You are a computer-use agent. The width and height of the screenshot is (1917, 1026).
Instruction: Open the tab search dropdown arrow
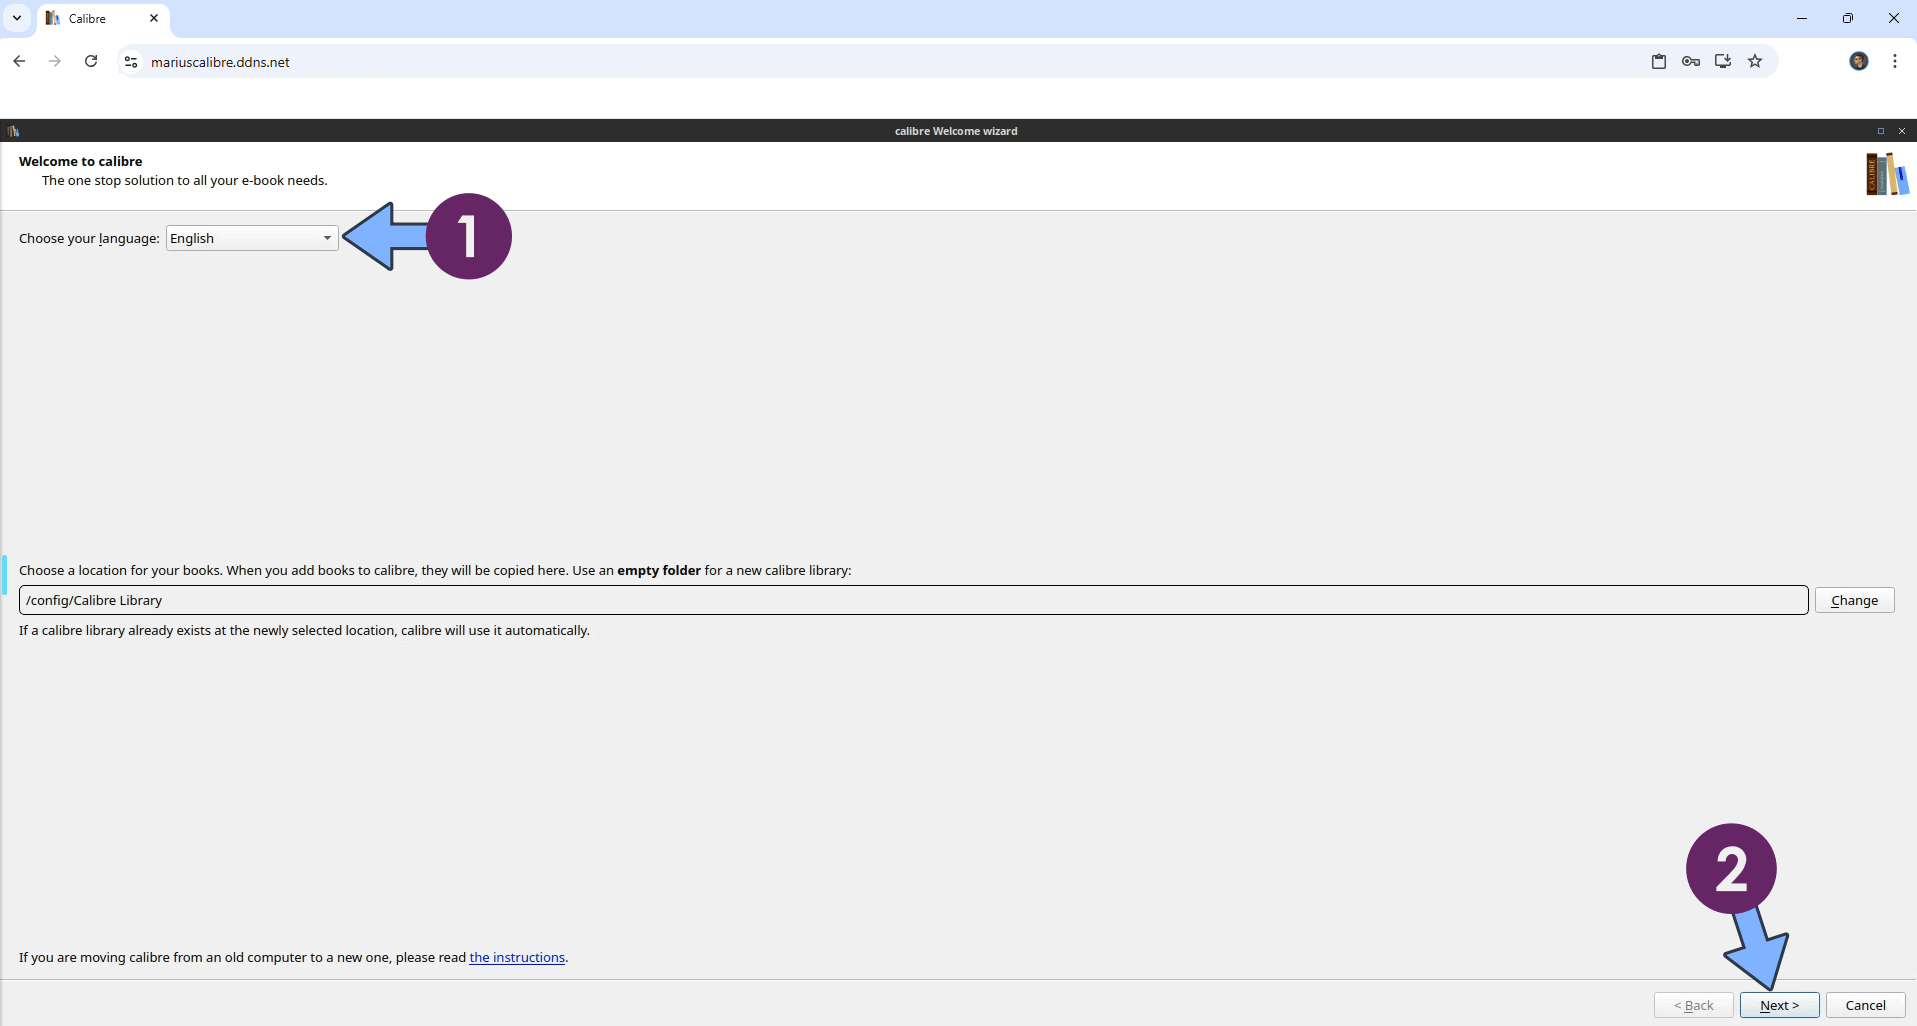point(17,18)
